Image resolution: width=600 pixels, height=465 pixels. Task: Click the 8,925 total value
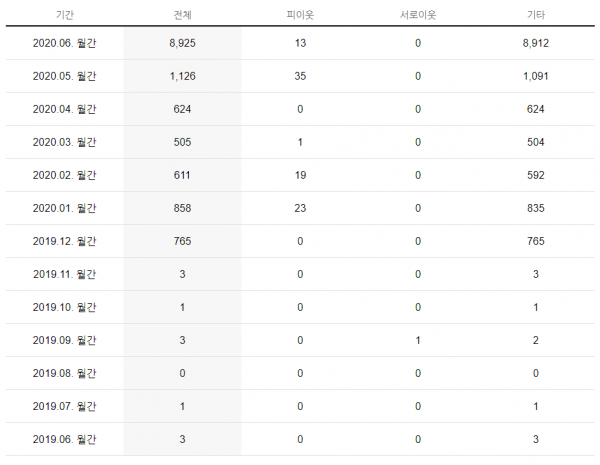(x=182, y=43)
